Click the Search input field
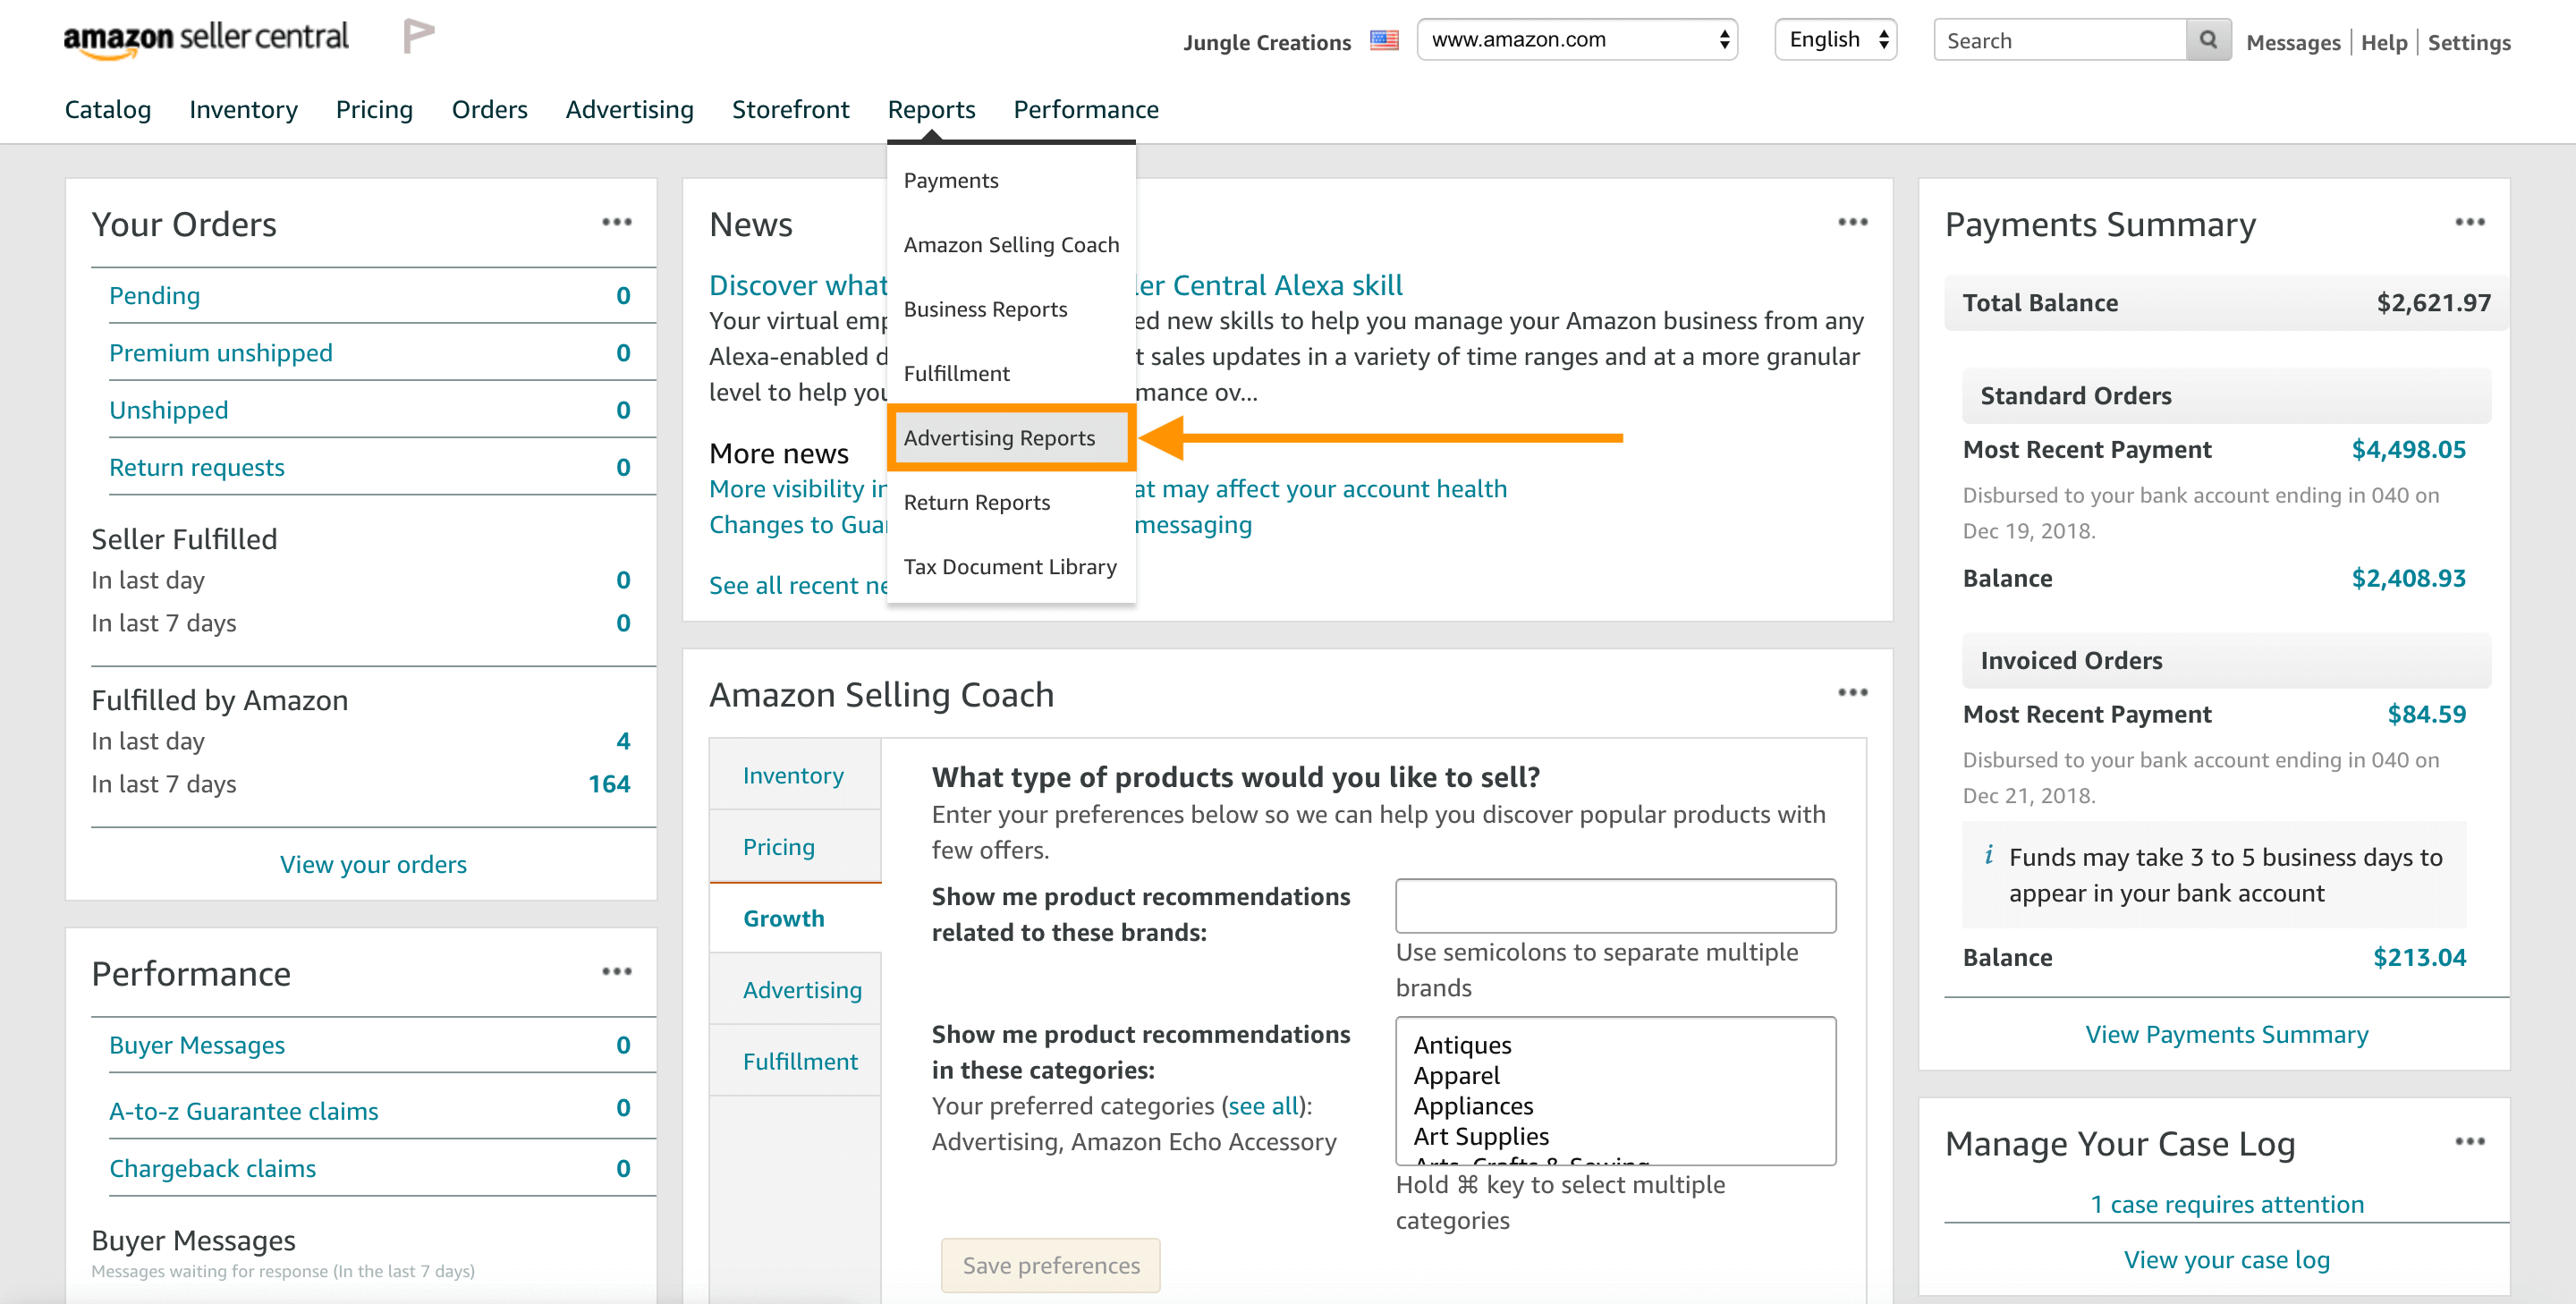This screenshot has width=2576, height=1304. (2060, 40)
